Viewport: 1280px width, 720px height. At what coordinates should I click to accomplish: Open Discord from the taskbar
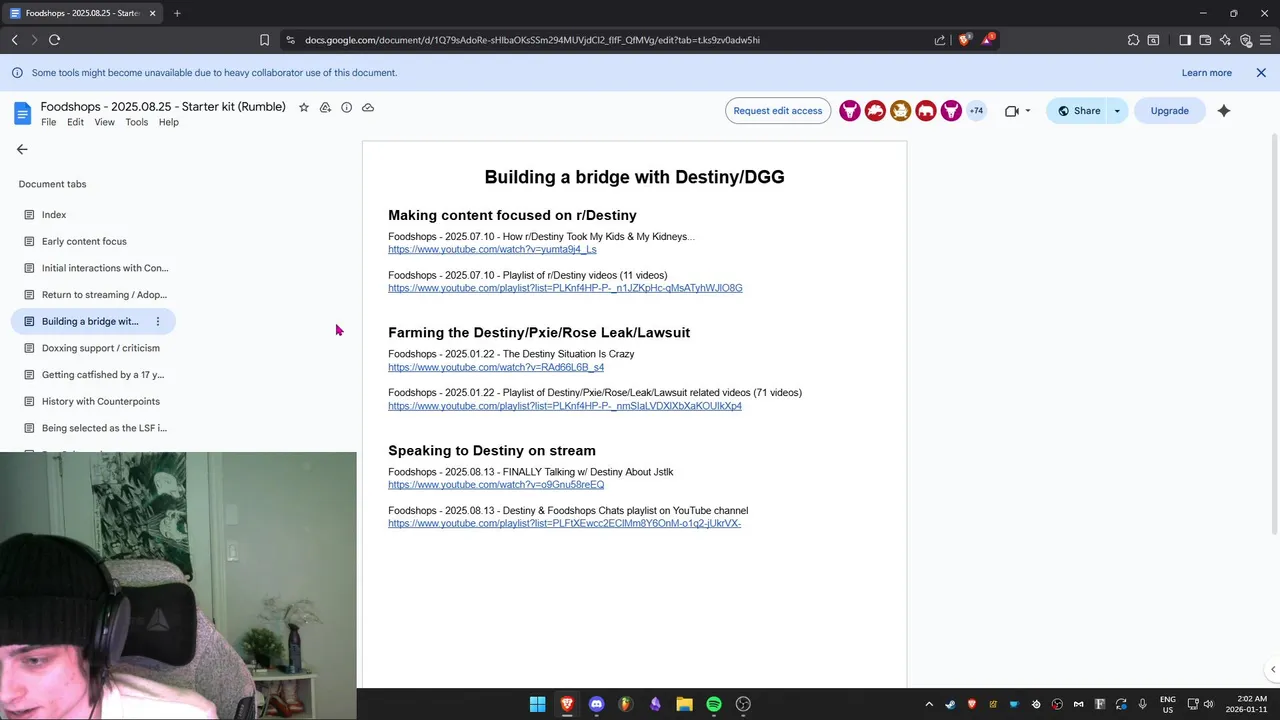point(597,704)
